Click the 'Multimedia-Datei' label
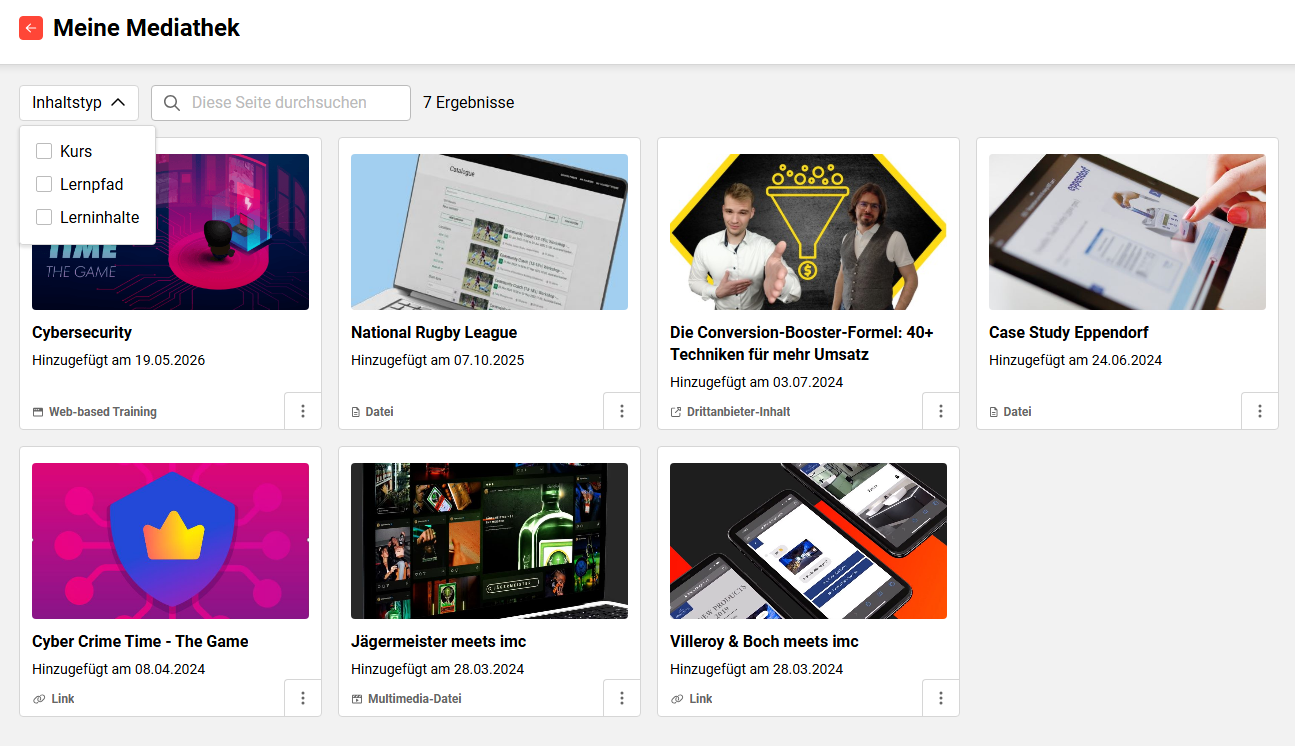 415,699
